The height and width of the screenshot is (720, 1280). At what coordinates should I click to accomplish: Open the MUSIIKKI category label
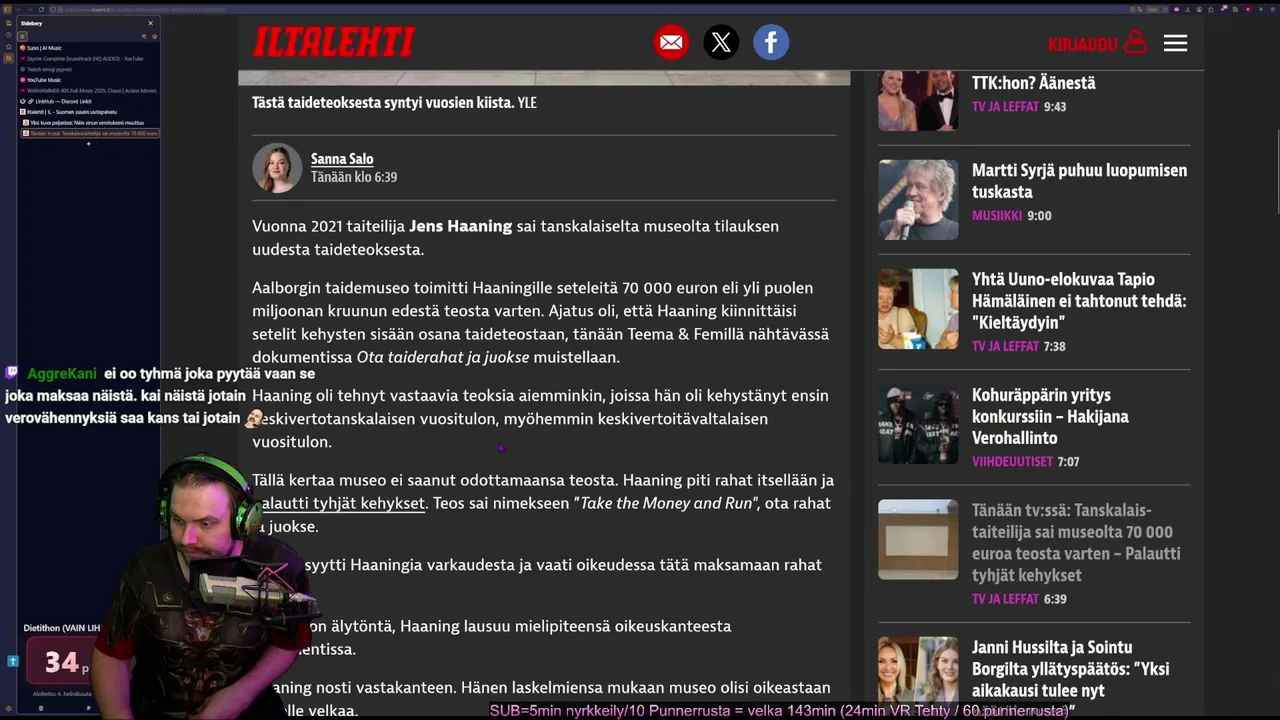[x=997, y=215]
